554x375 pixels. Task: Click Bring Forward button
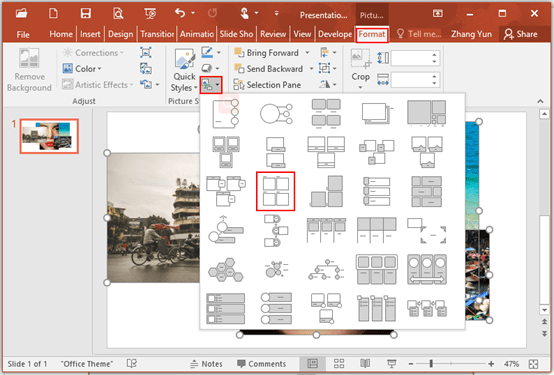pos(267,53)
